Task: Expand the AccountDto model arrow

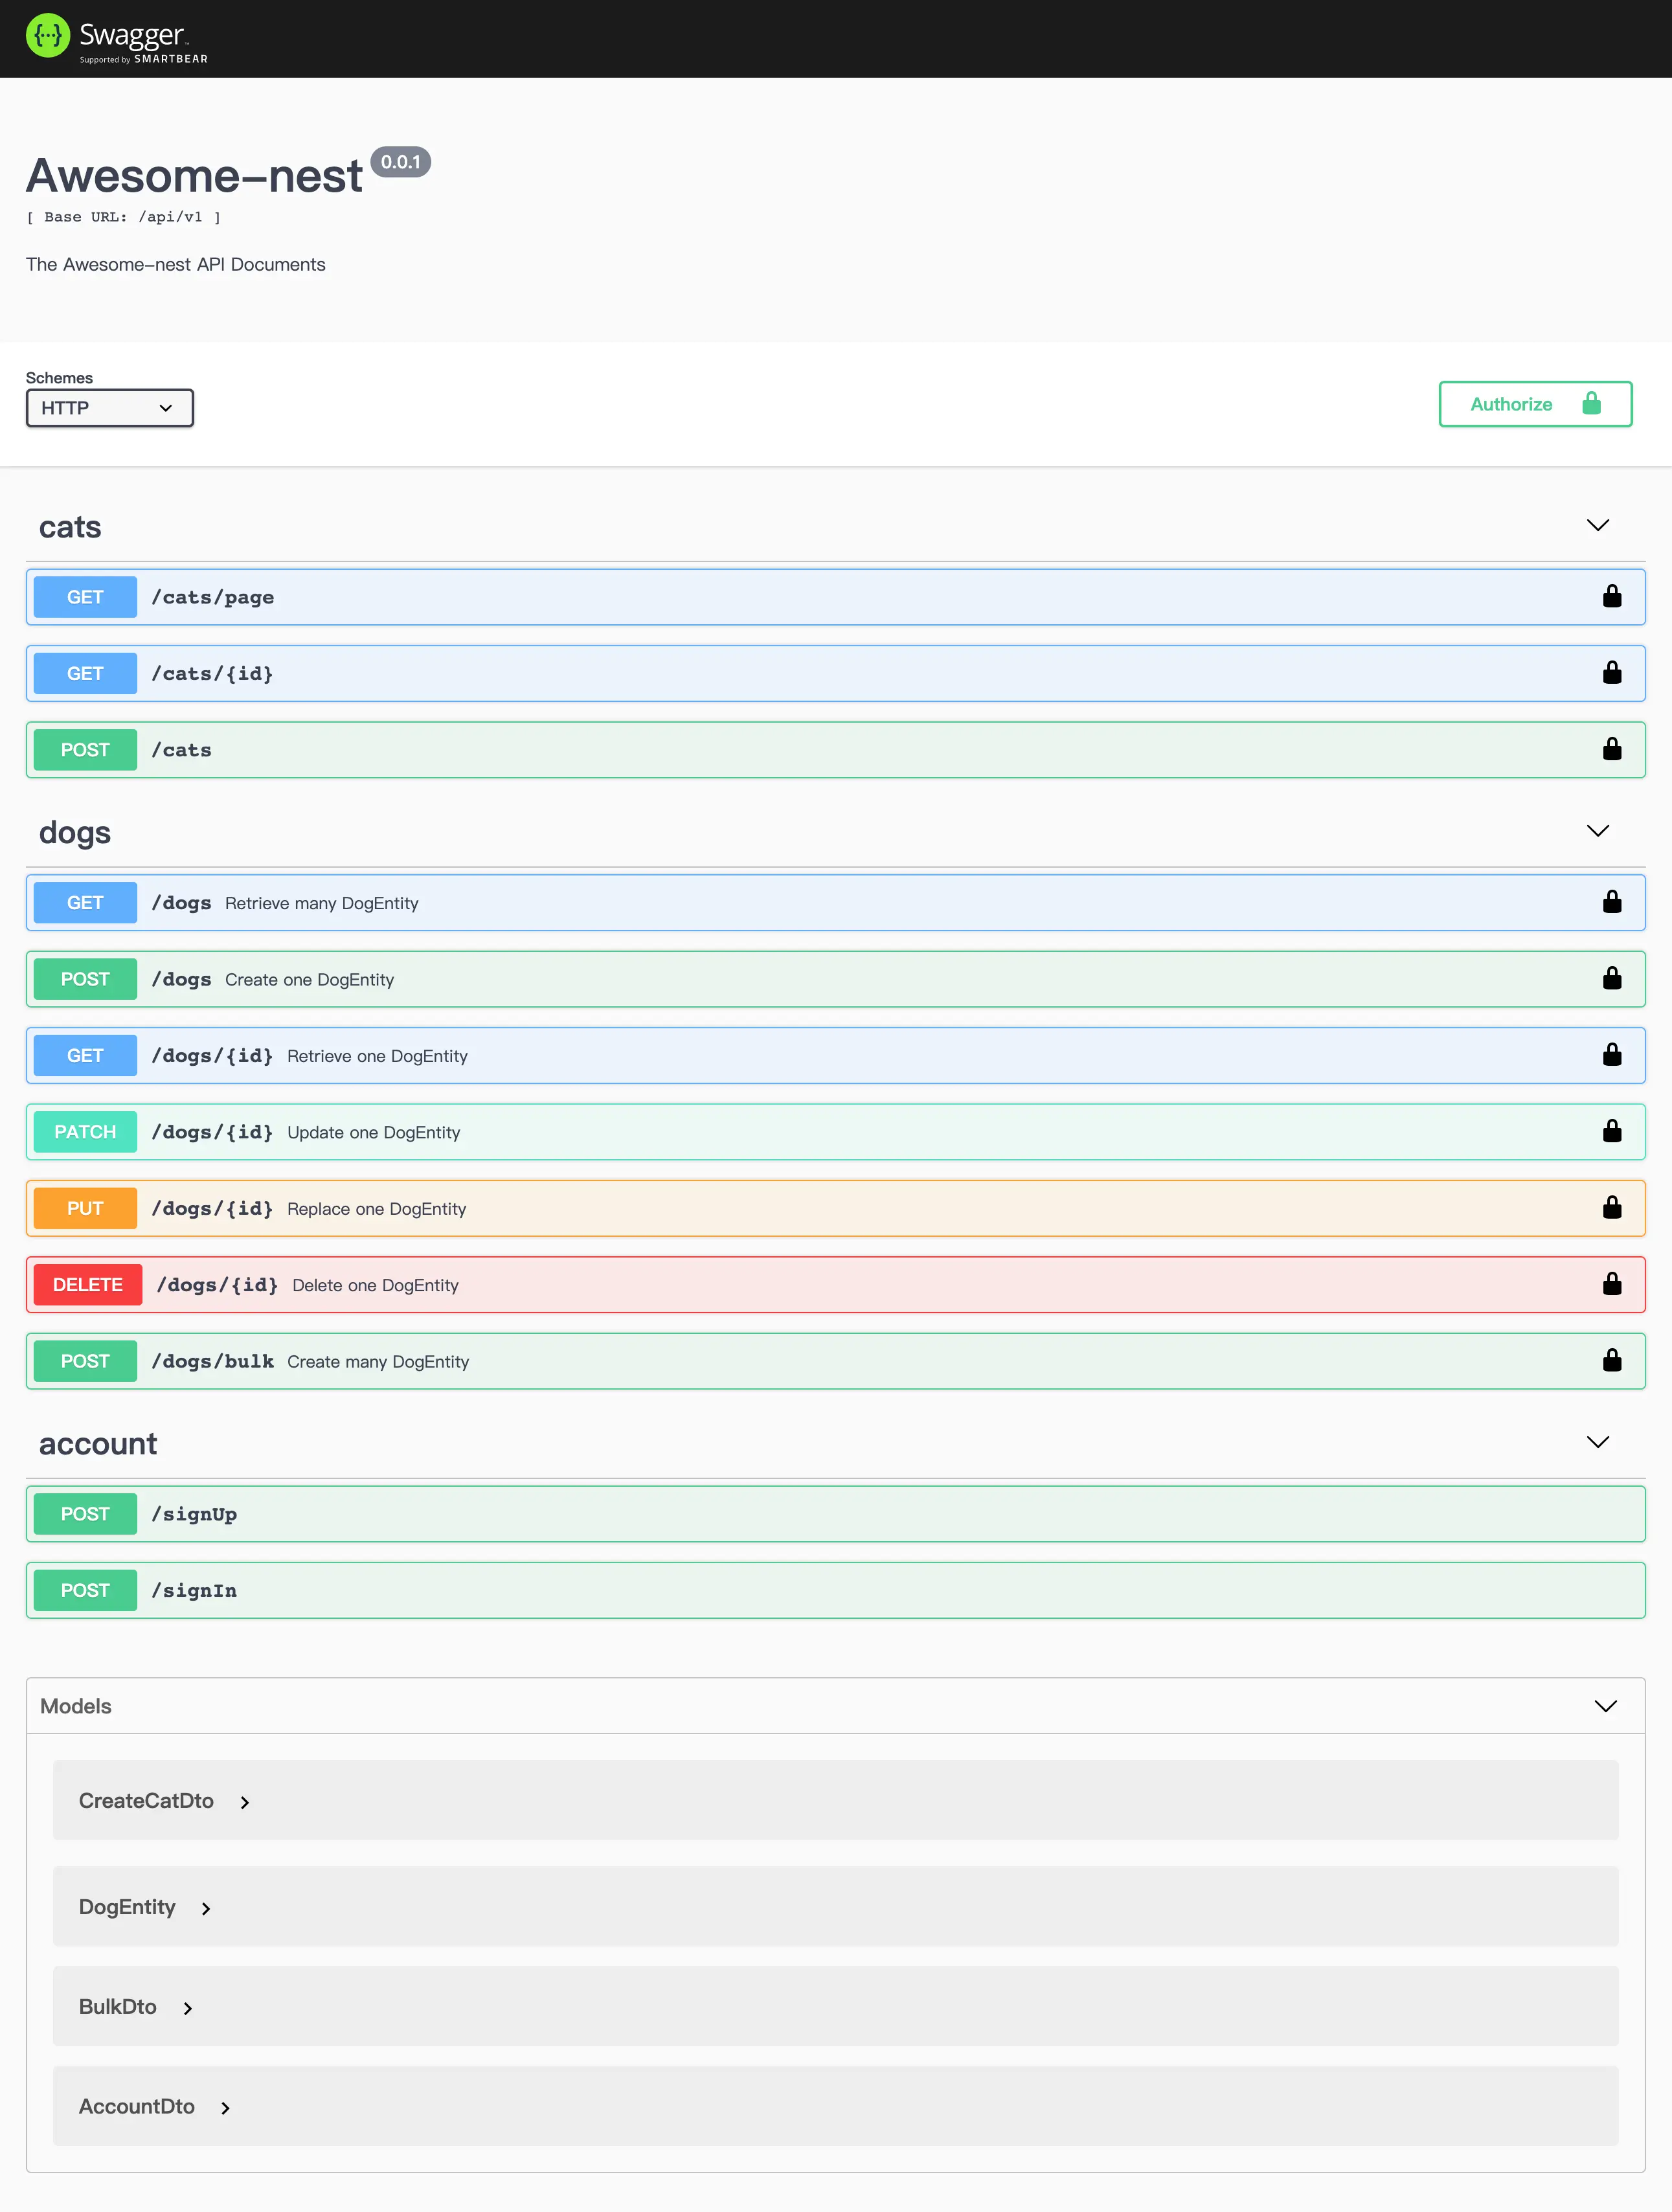Action: (x=225, y=2108)
